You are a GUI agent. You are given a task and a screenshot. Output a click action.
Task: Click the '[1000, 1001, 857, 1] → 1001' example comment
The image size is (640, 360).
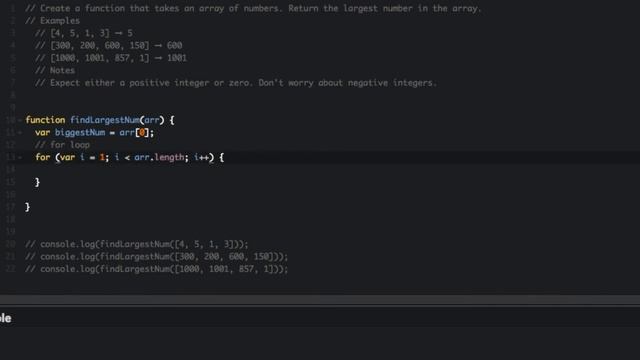(x=111, y=58)
